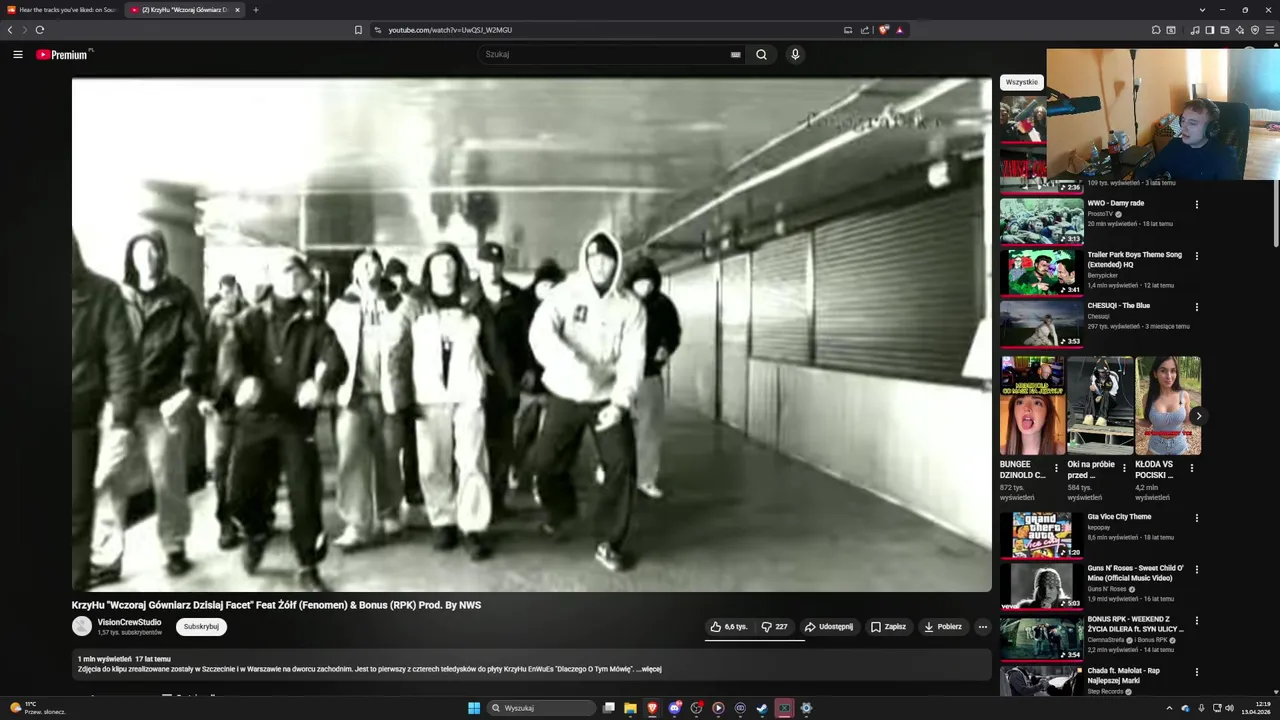This screenshot has width=1280, height=720.
Task: Open Steam from the taskbar
Action: coord(762,708)
